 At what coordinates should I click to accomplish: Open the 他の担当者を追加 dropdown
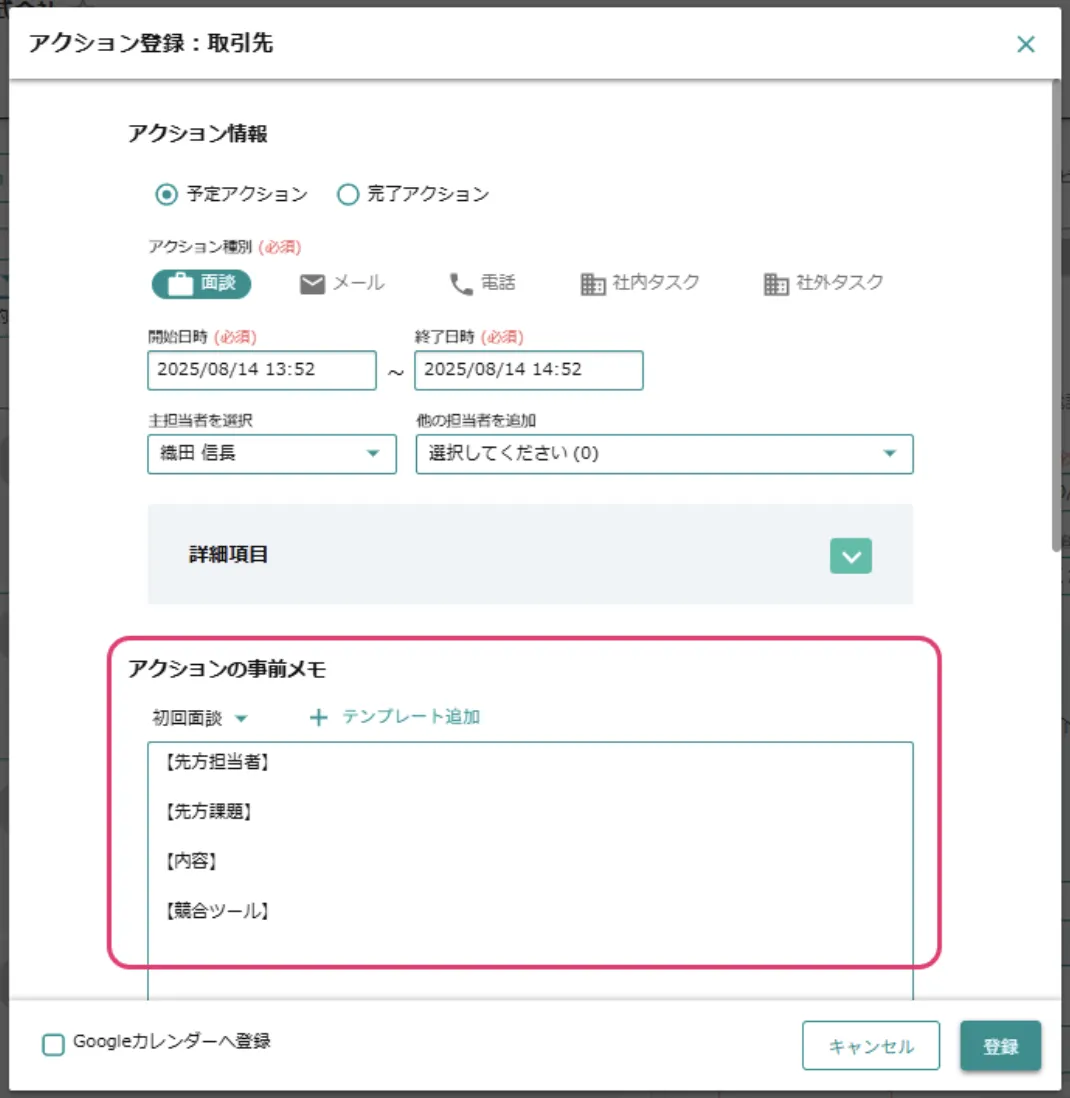[664, 454]
